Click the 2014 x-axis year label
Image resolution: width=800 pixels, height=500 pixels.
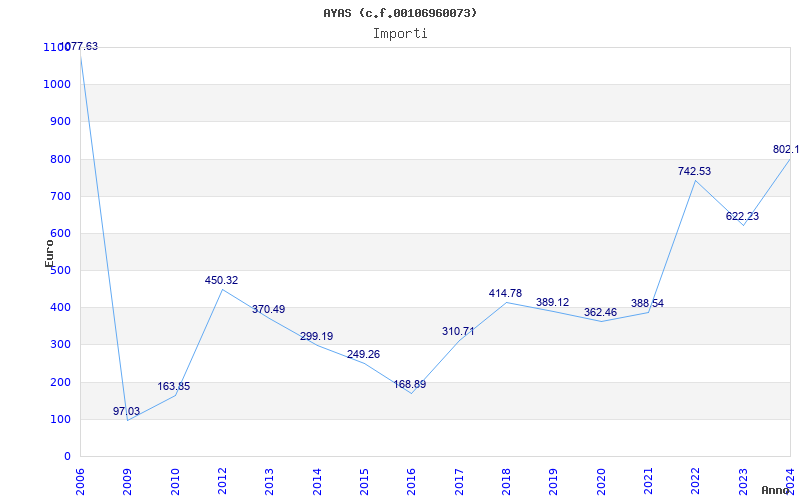click(x=316, y=482)
